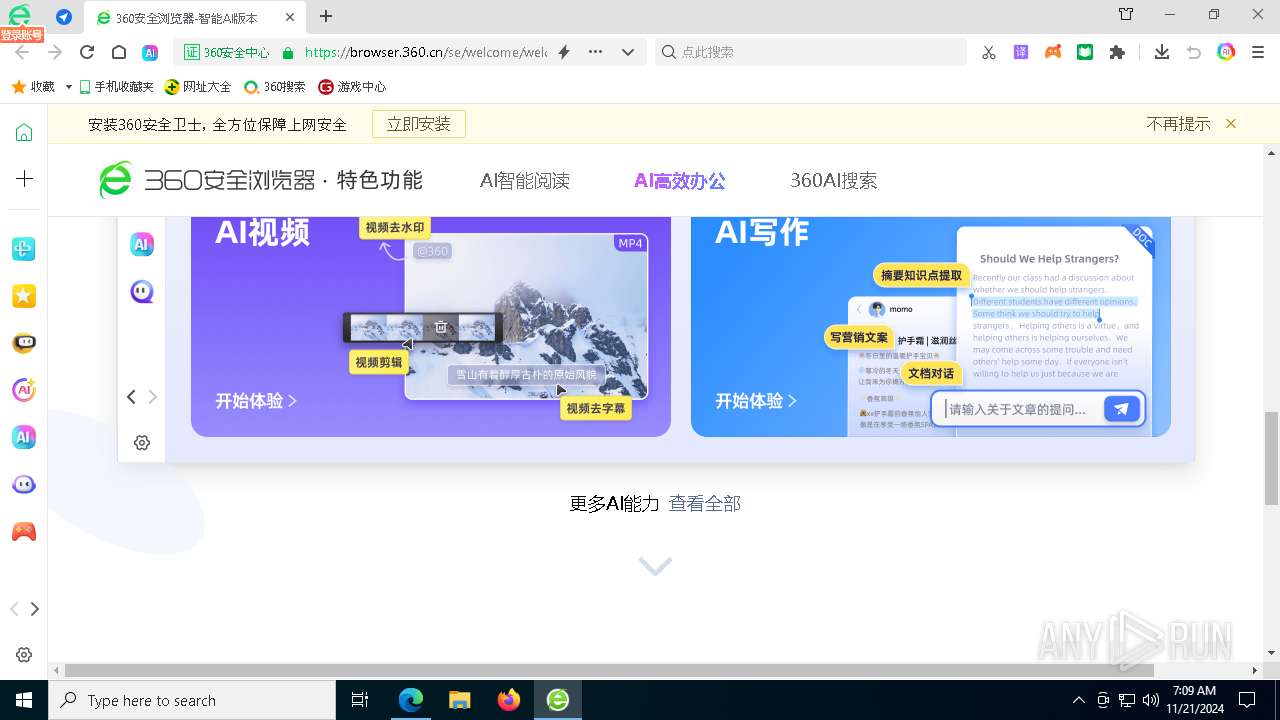Image resolution: width=1280 pixels, height=720 pixels.
Task: Click the colorful AI assistant toolbar icon
Action: coord(1226,52)
